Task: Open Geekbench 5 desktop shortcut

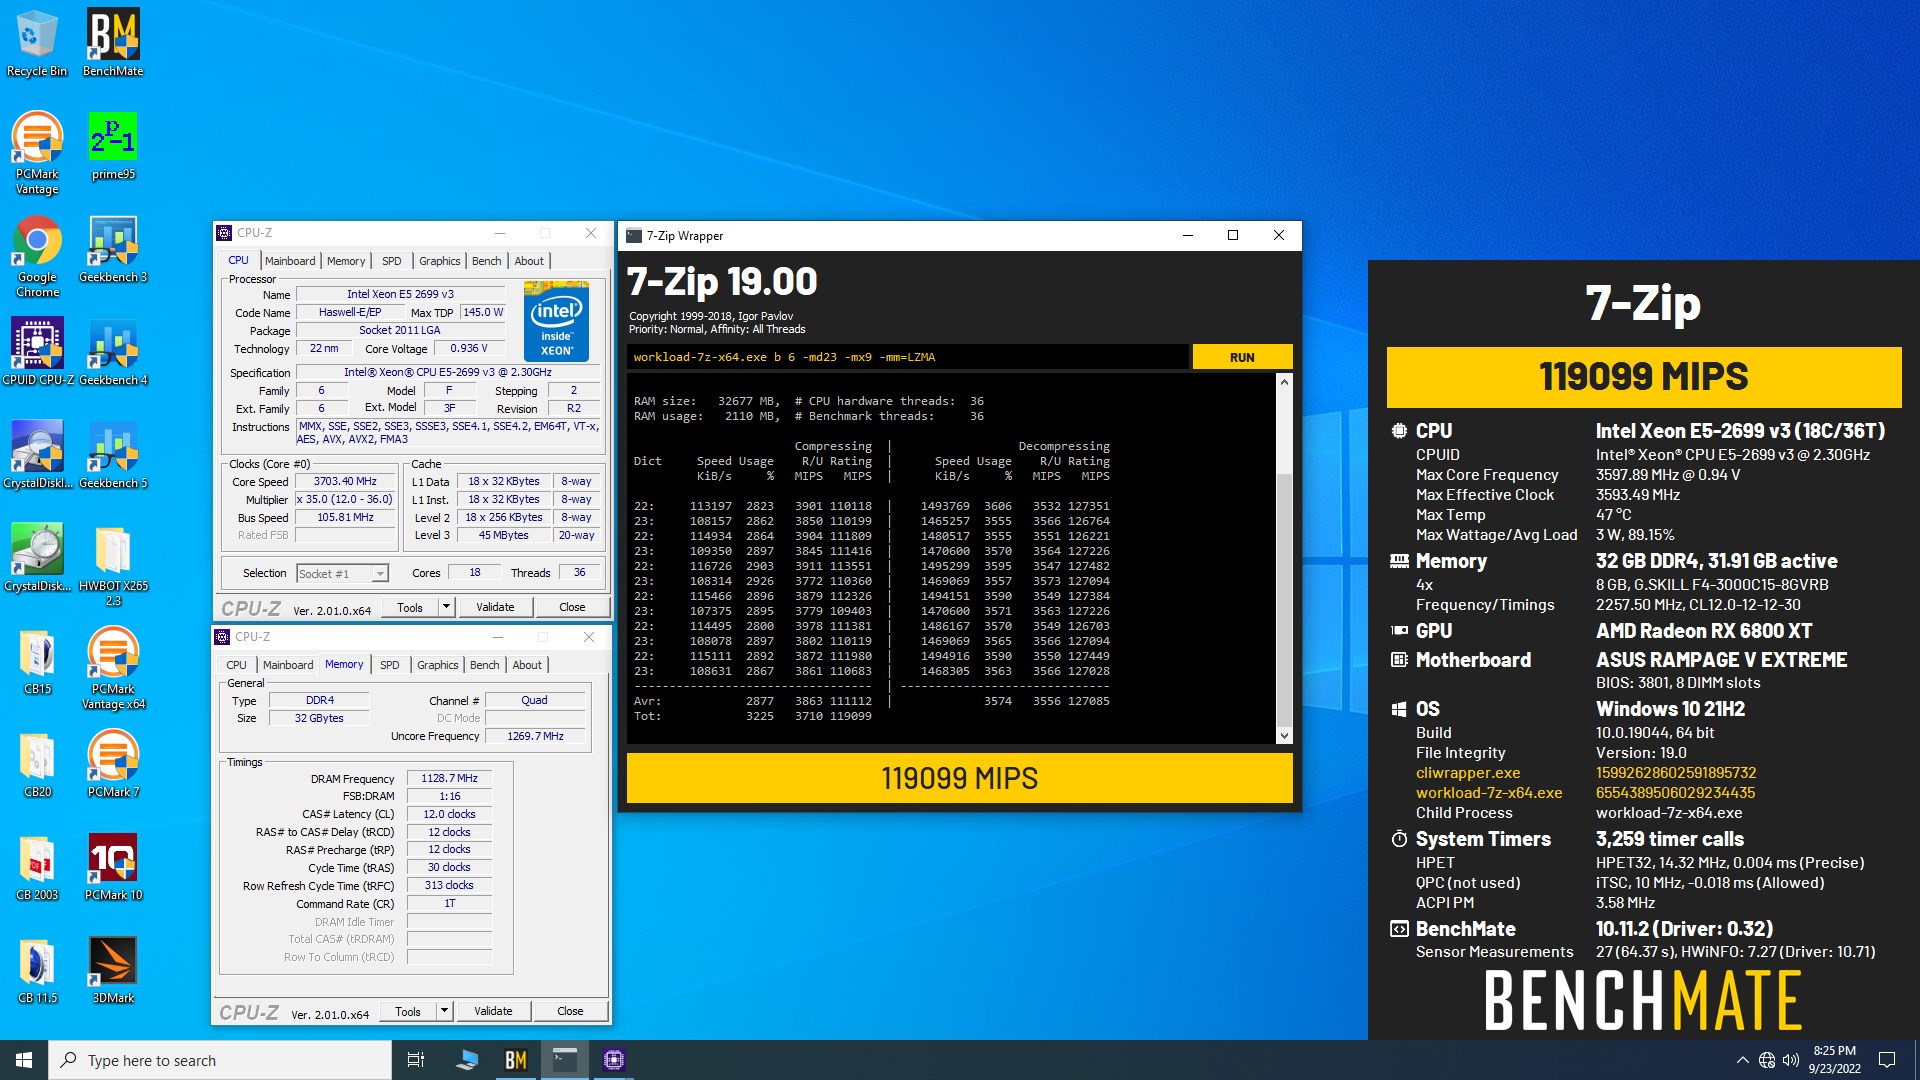Action: click(x=113, y=455)
